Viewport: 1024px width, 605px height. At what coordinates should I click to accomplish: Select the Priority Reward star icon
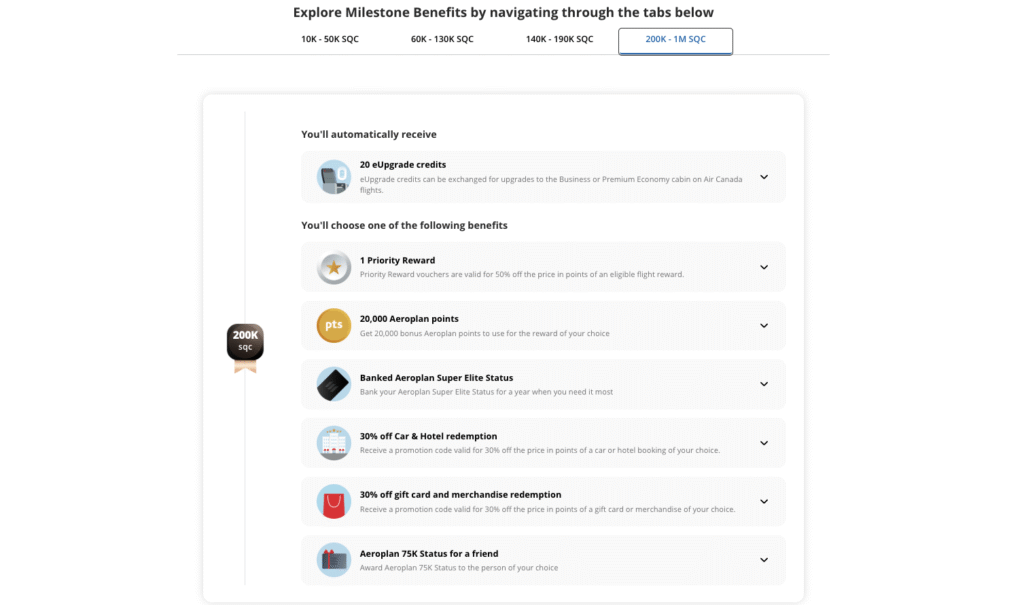[x=333, y=267]
